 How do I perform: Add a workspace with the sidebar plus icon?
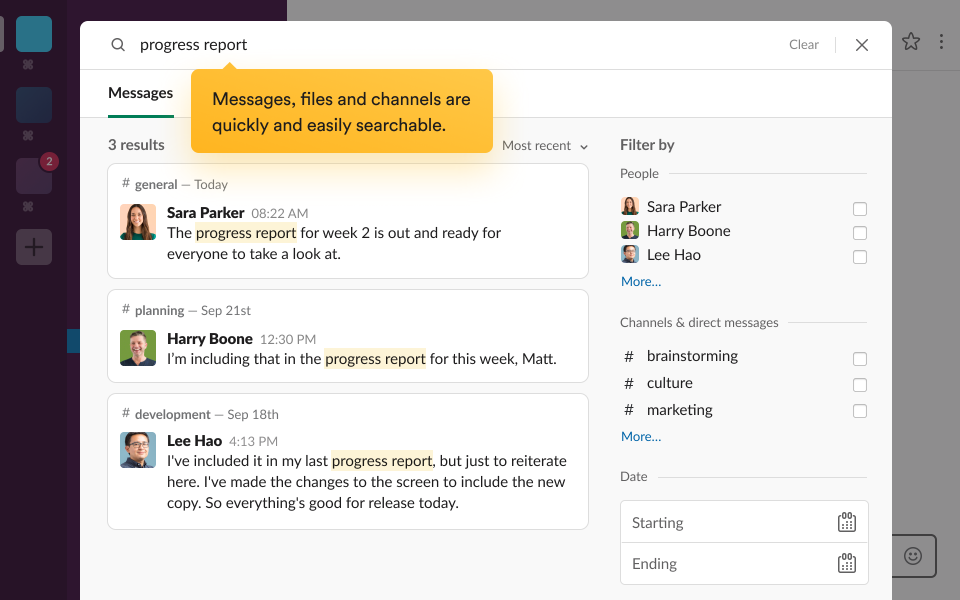(34, 247)
